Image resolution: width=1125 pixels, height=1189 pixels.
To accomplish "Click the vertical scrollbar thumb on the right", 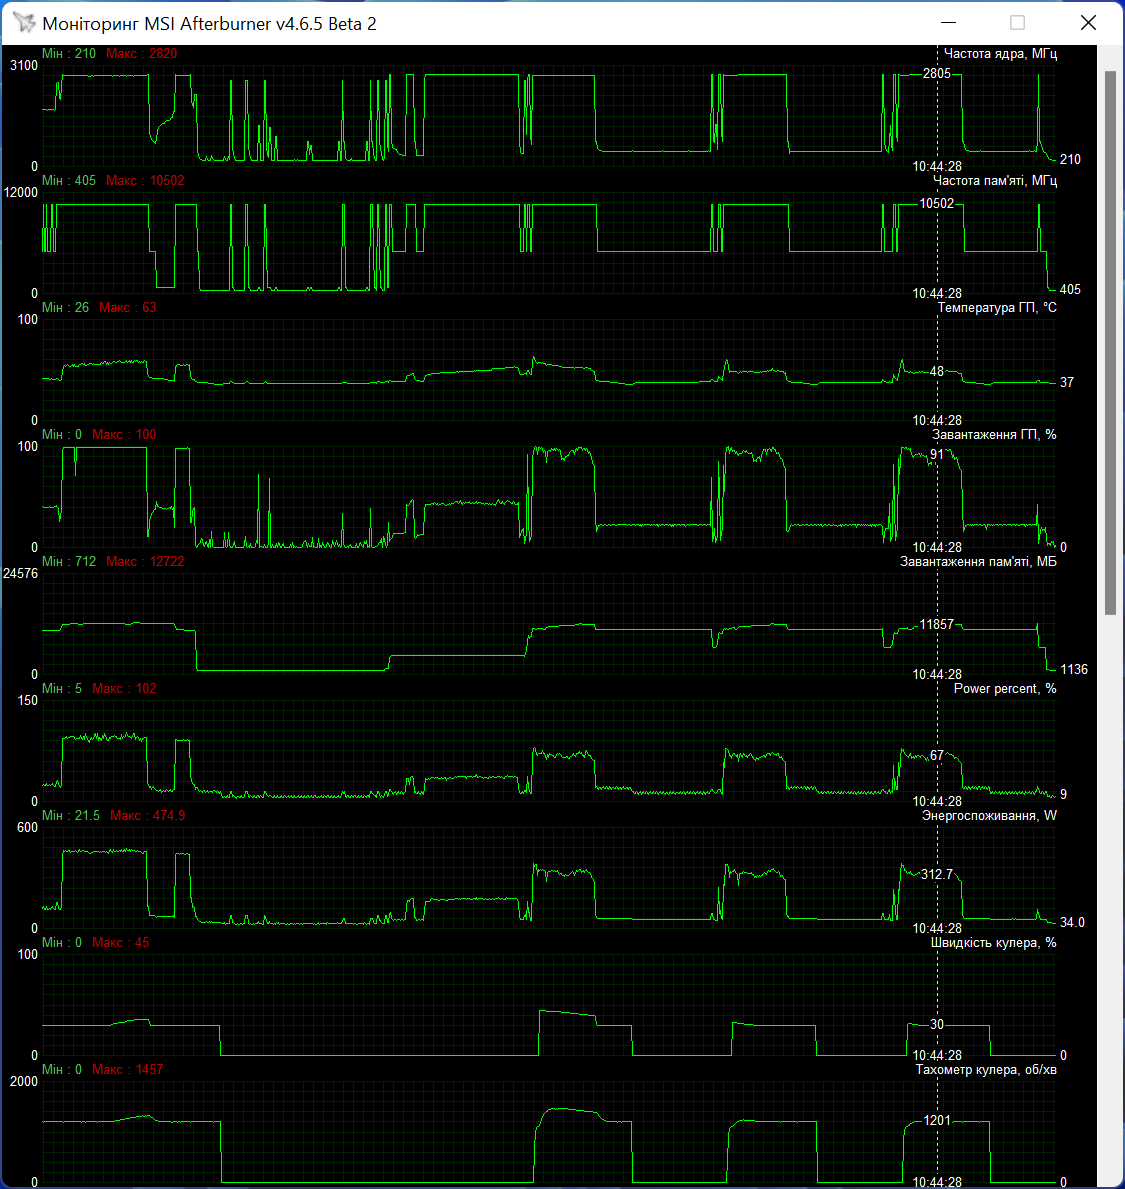I will pos(1110,343).
